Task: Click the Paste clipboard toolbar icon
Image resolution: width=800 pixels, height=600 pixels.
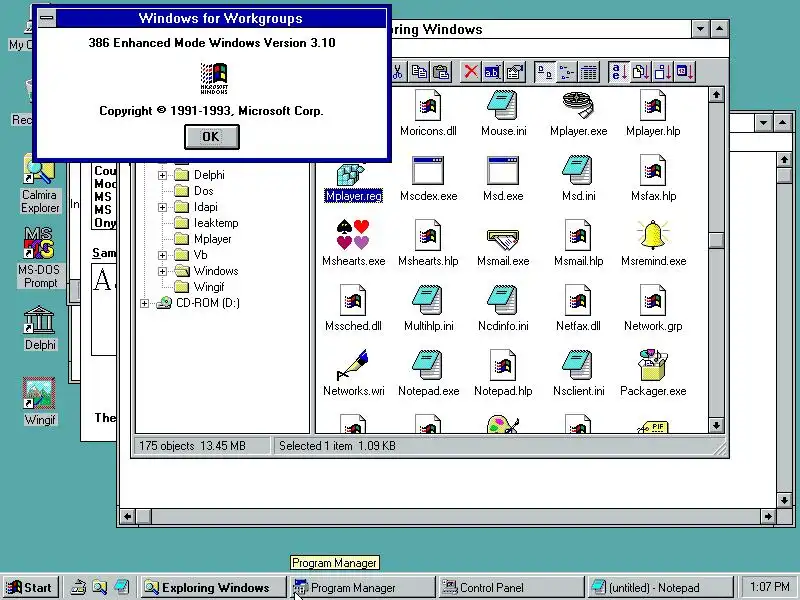Action: pyautogui.click(x=441, y=72)
